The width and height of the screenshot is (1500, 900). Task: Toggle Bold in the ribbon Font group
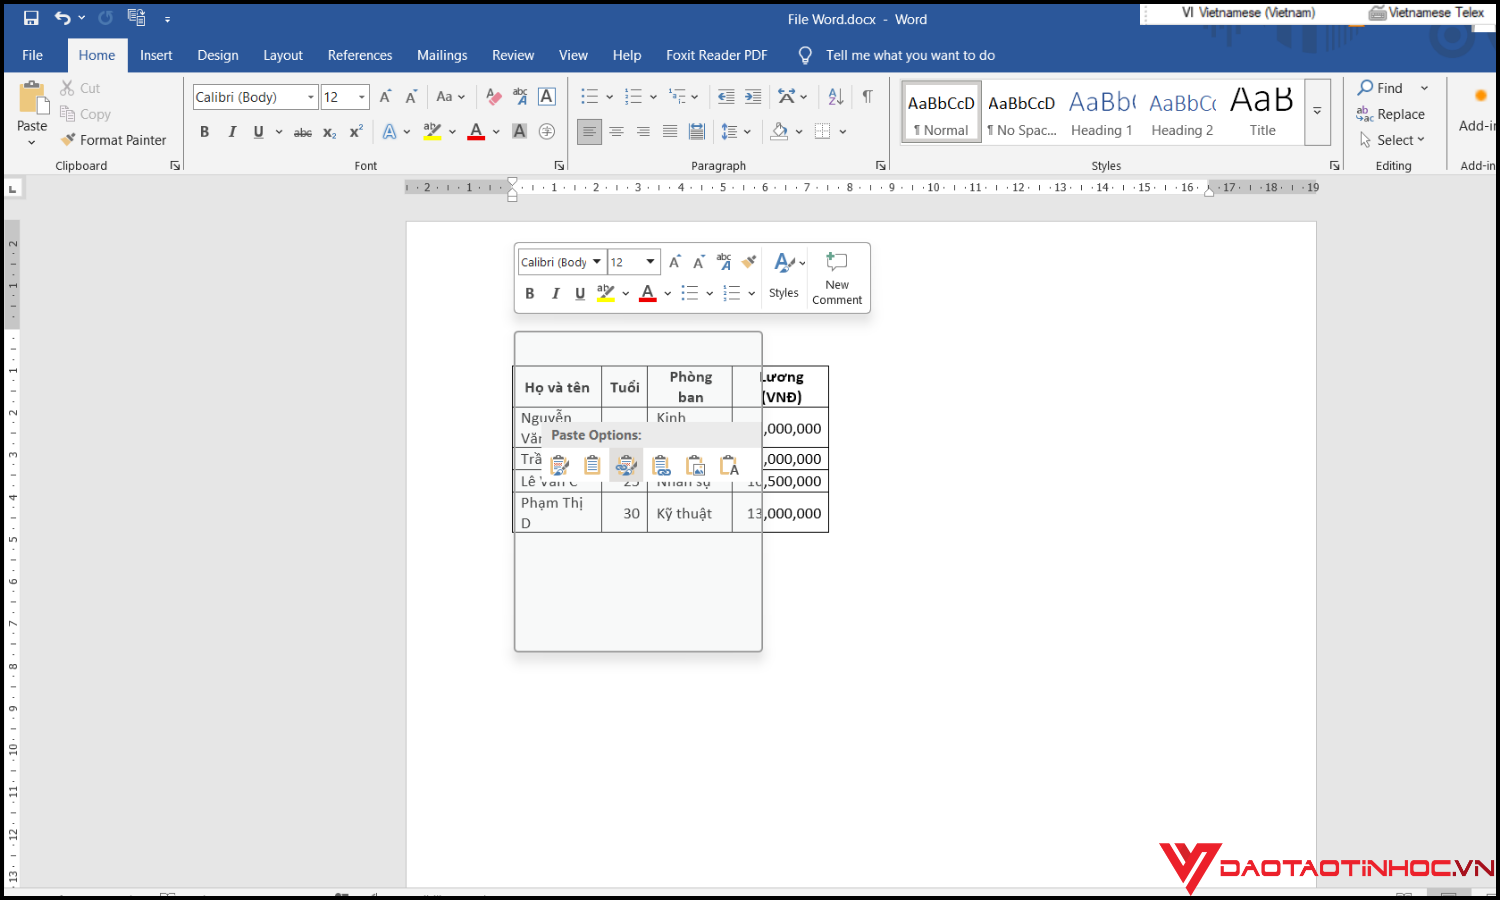[205, 132]
